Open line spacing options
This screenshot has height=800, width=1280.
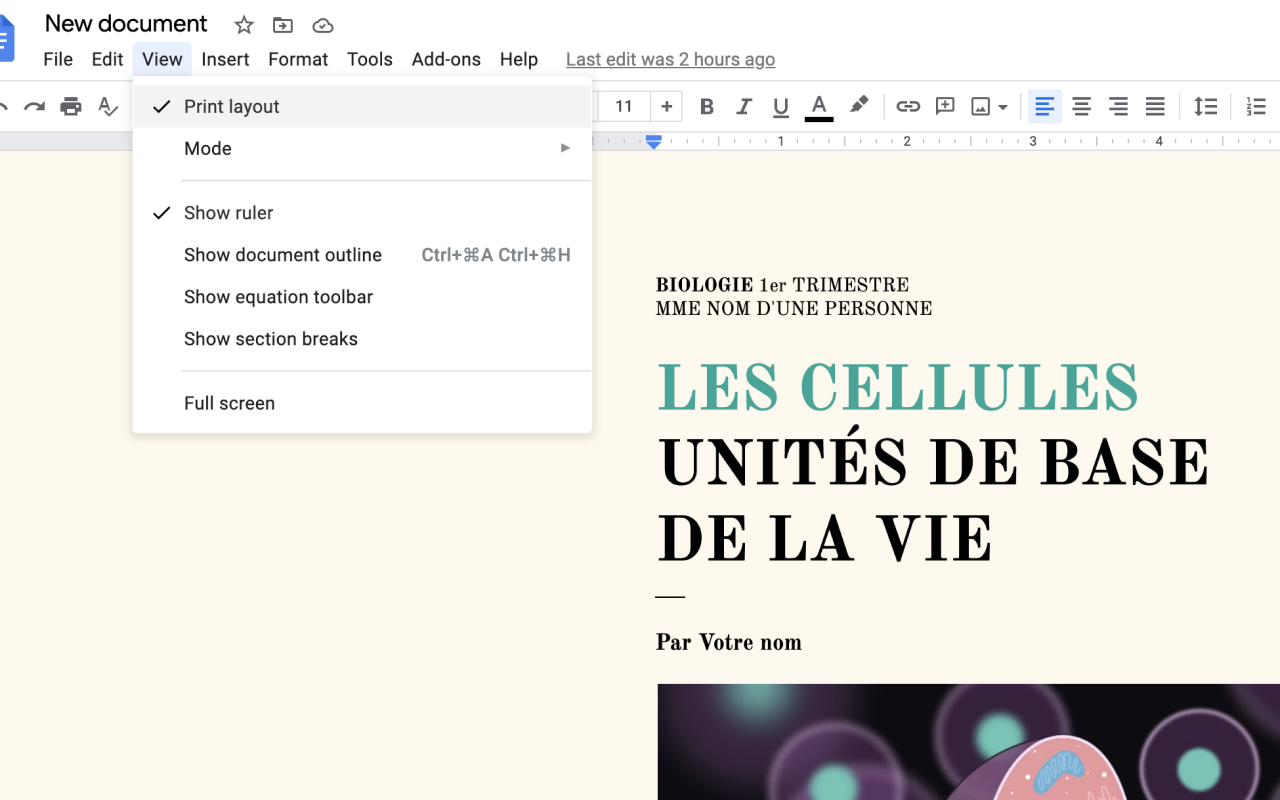(x=1206, y=106)
